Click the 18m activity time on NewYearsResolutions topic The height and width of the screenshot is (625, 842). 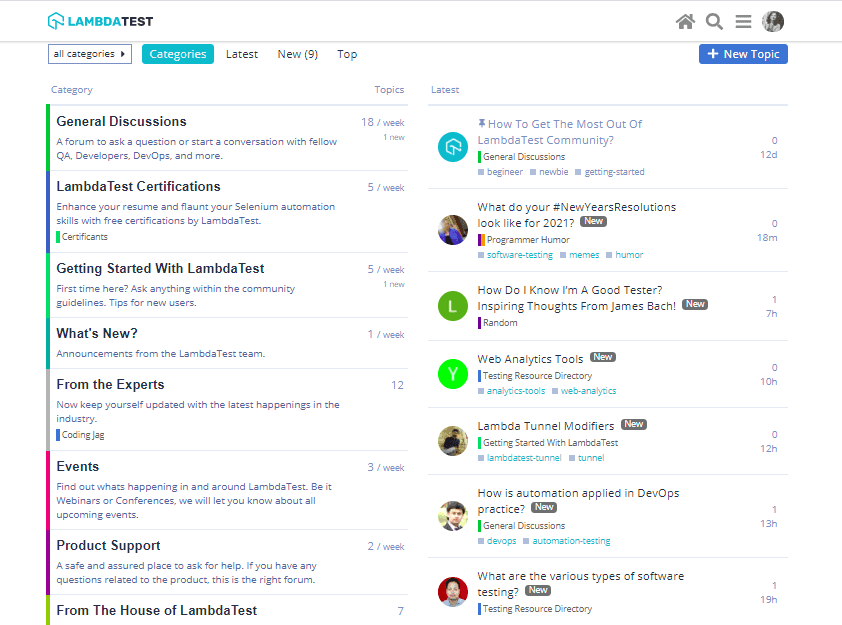(x=767, y=238)
